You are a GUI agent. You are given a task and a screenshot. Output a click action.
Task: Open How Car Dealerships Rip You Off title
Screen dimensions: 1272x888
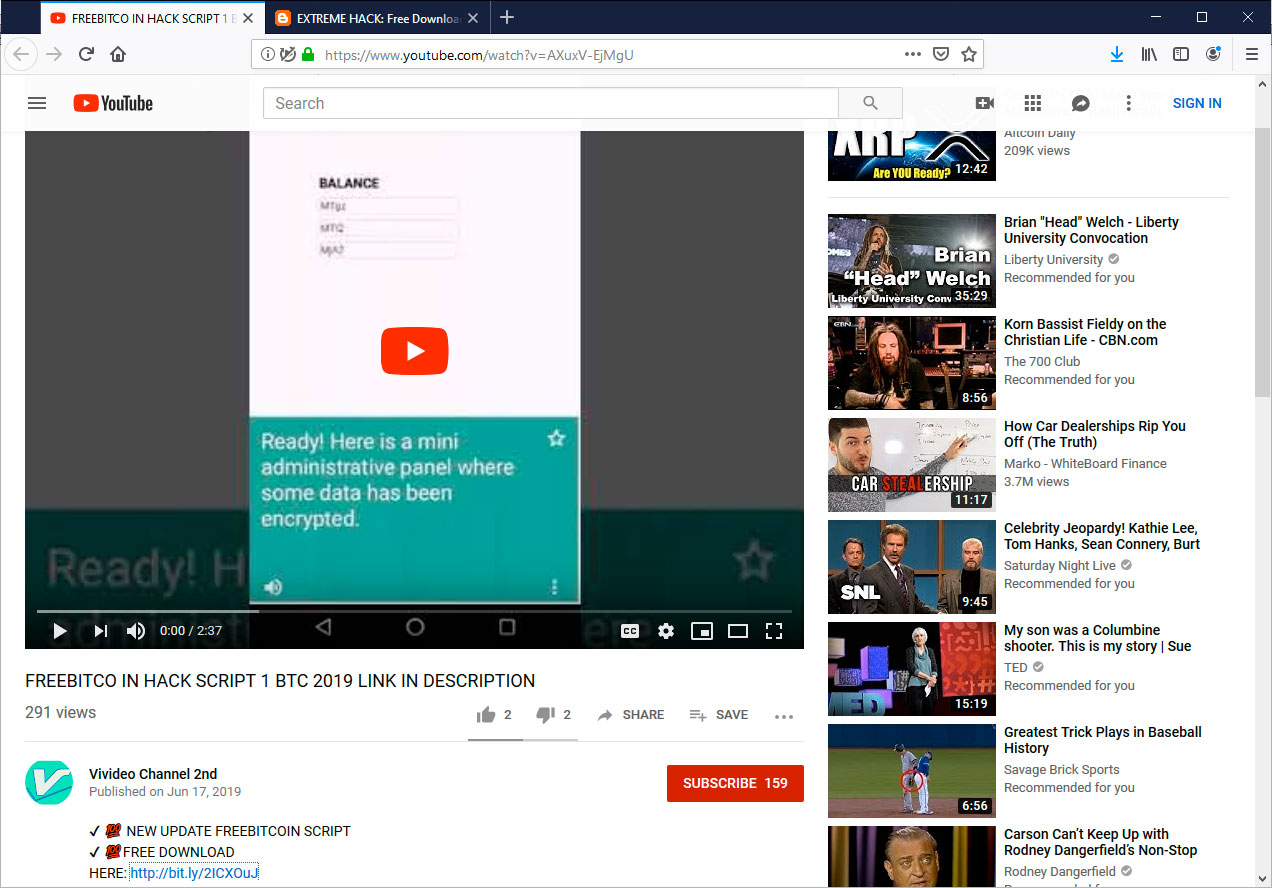[x=1095, y=434]
